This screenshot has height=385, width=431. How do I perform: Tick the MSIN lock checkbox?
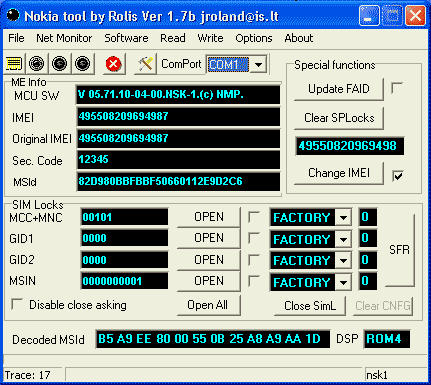[x=254, y=281]
